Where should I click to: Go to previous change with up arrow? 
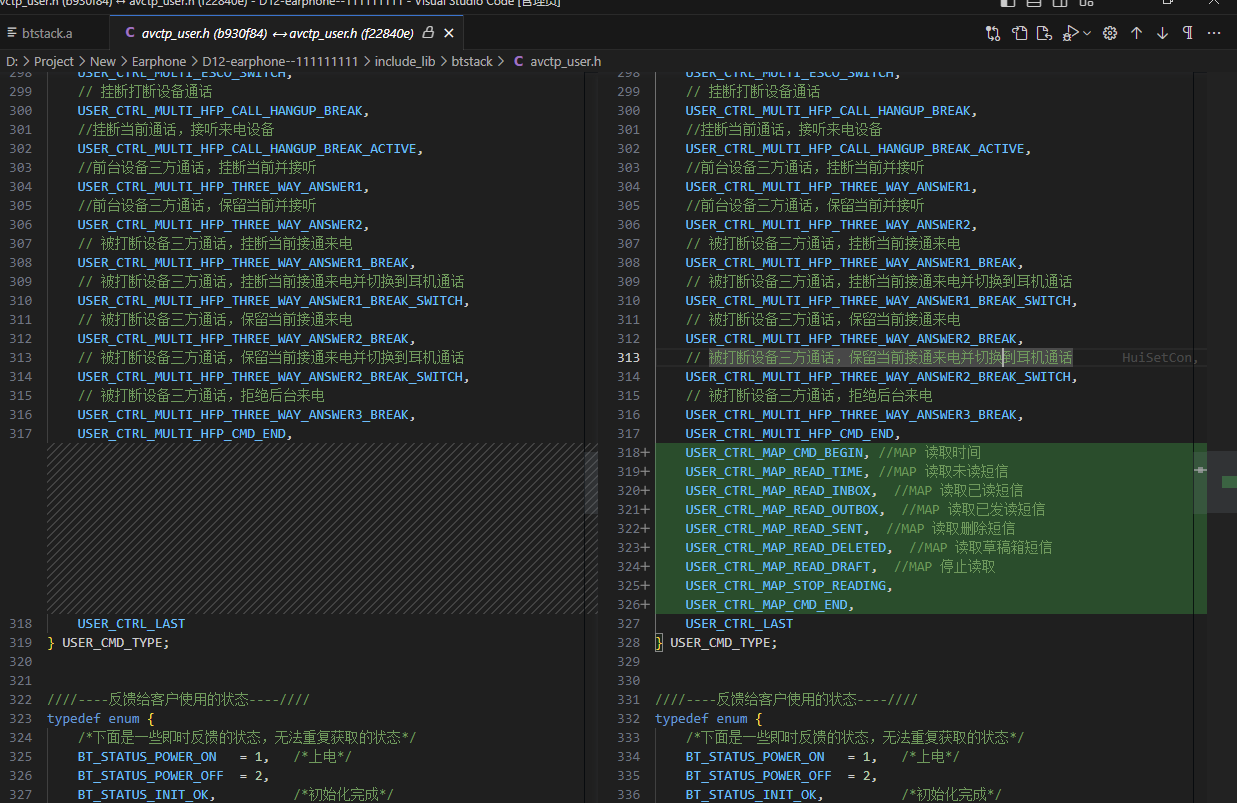[x=1136, y=33]
